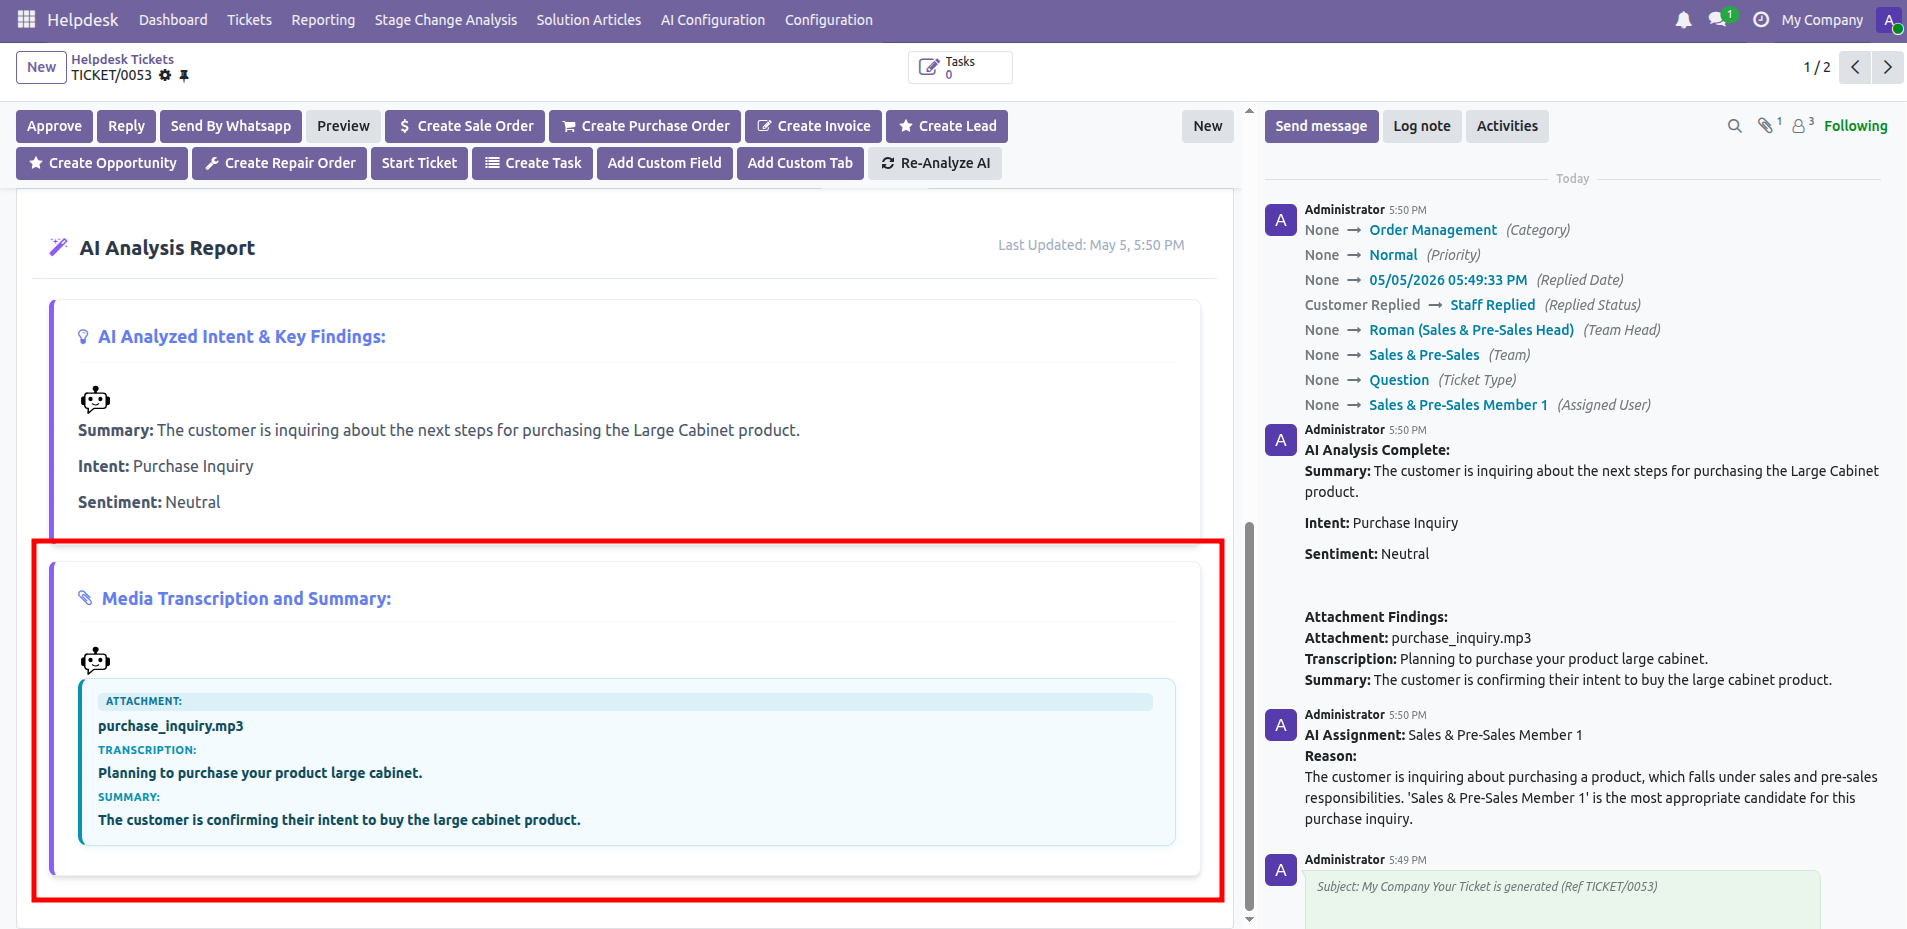Search the chatter messages
1907x929 pixels.
click(x=1735, y=126)
